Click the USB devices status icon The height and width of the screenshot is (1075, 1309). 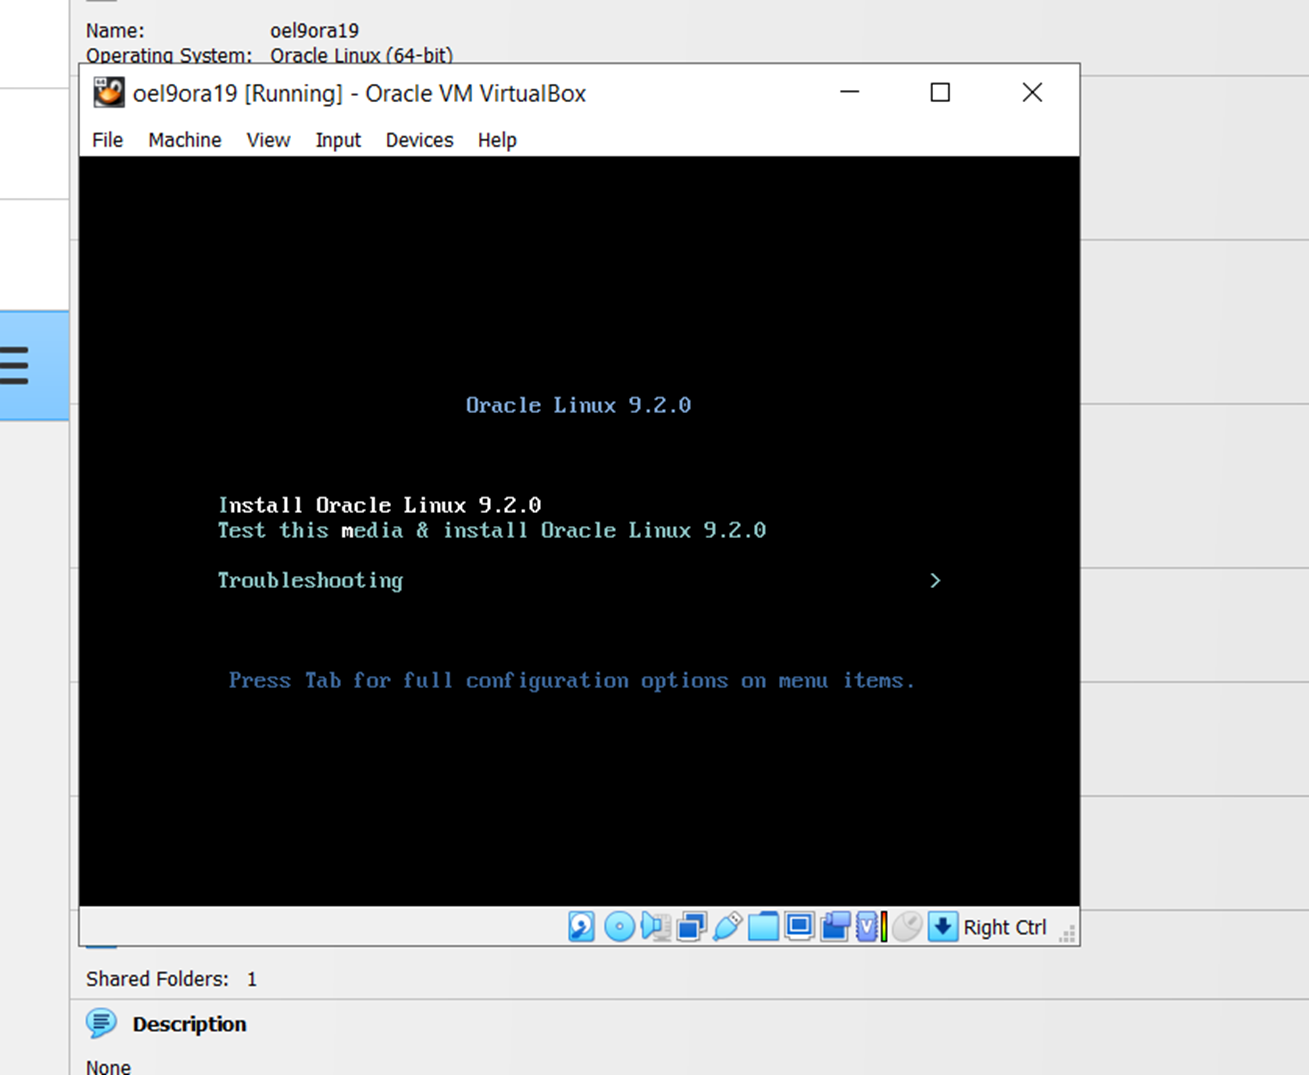click(x=727, y=927)
